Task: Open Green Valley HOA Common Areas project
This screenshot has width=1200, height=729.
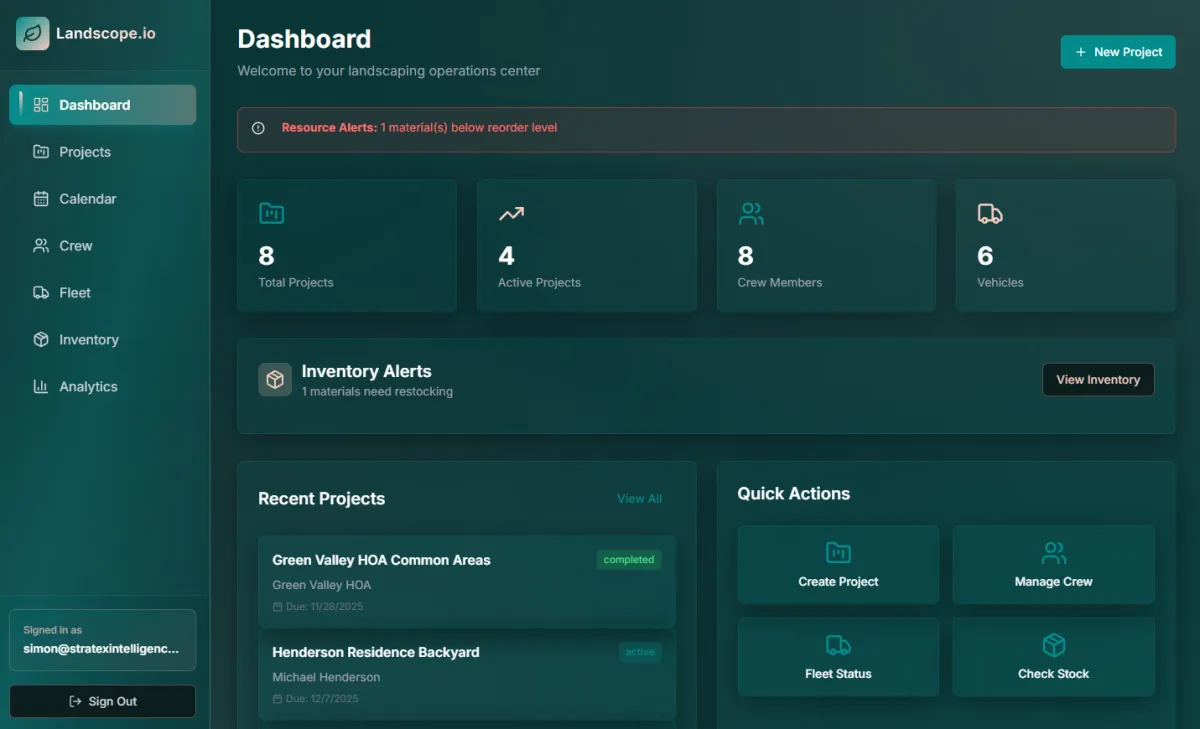Action: click(381, 560)
